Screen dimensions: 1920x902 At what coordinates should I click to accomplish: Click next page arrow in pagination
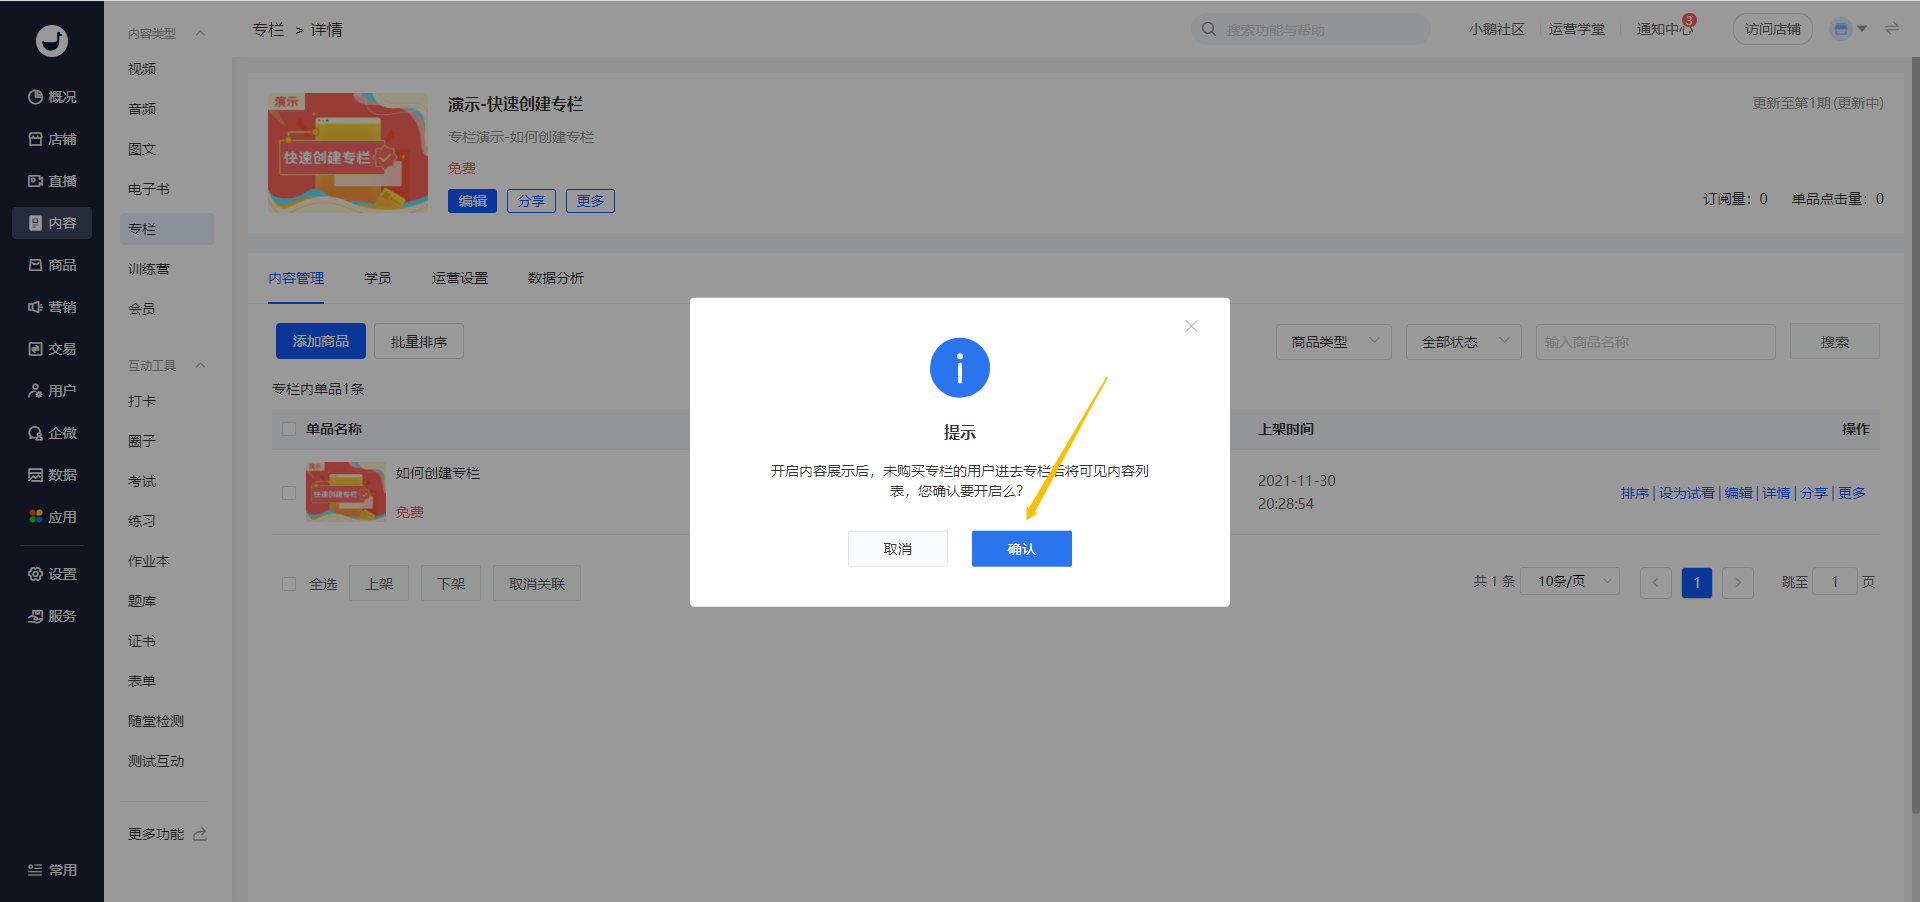tap(1738, 582)
